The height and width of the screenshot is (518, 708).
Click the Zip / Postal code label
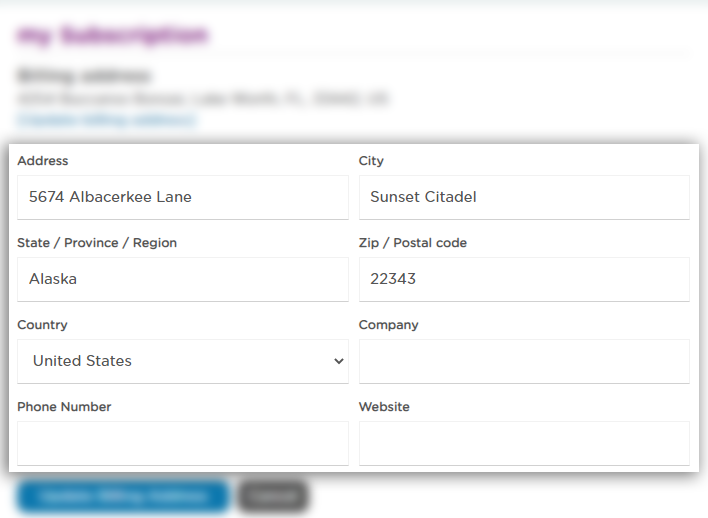coord(412,243)
